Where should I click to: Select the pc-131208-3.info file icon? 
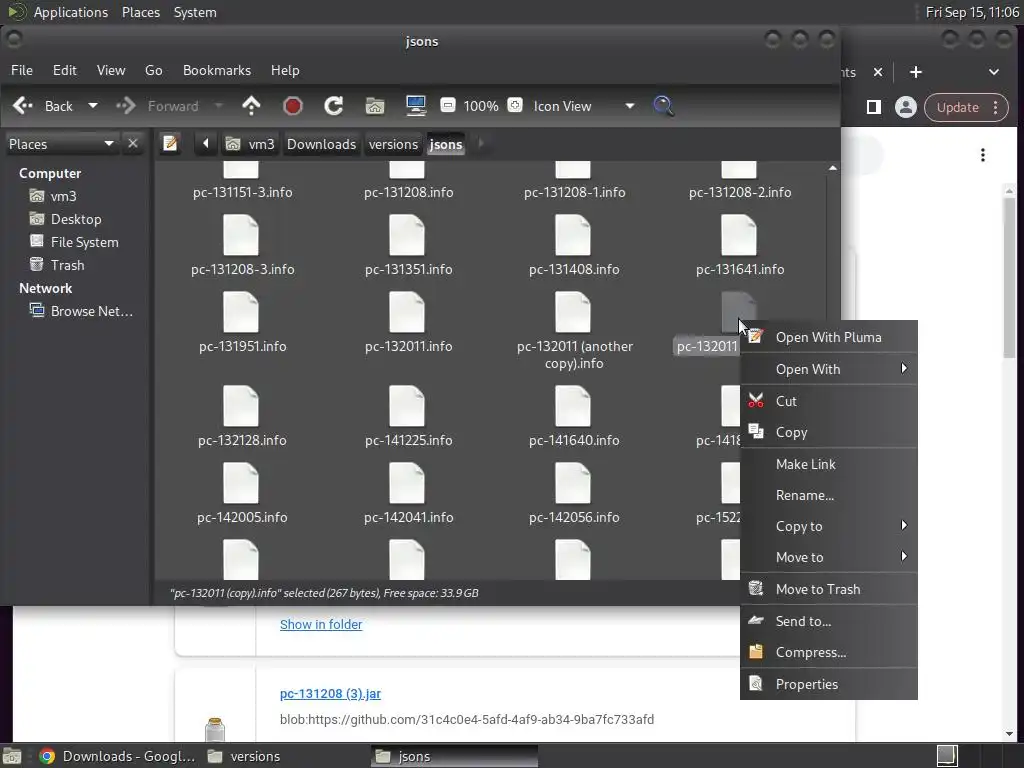tap(241, 236)
